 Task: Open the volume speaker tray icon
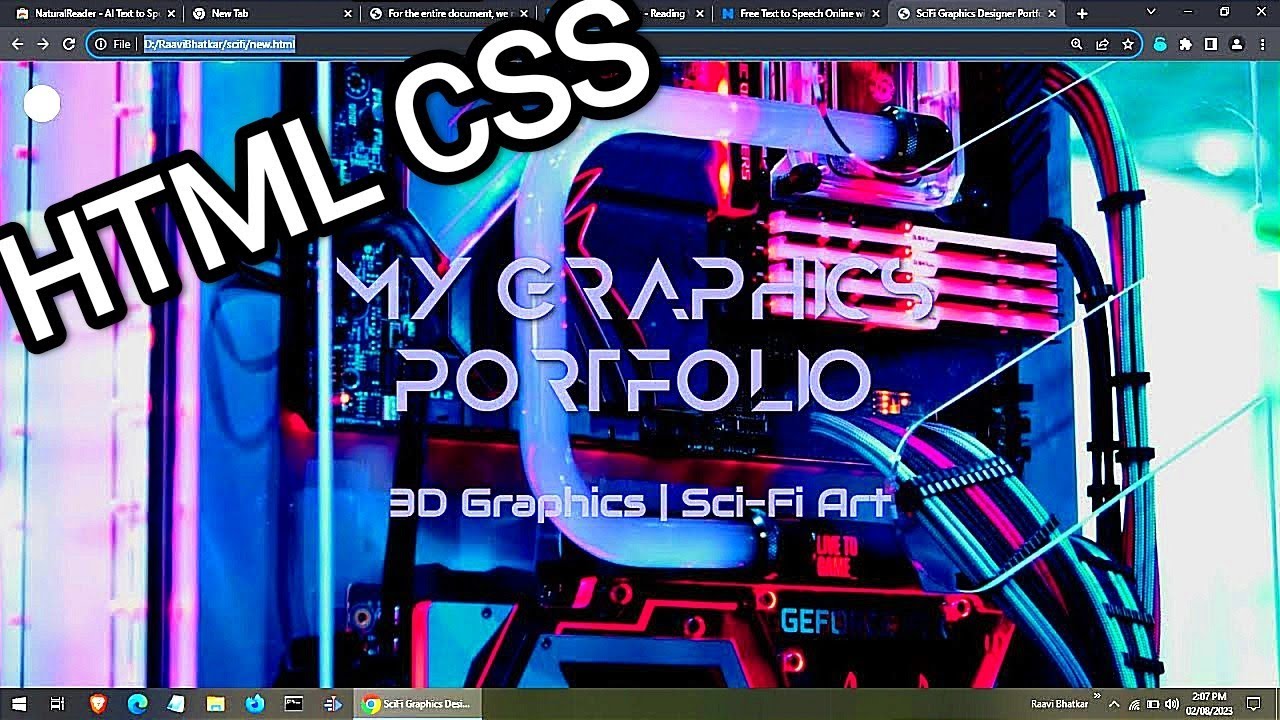point(1171,704)
